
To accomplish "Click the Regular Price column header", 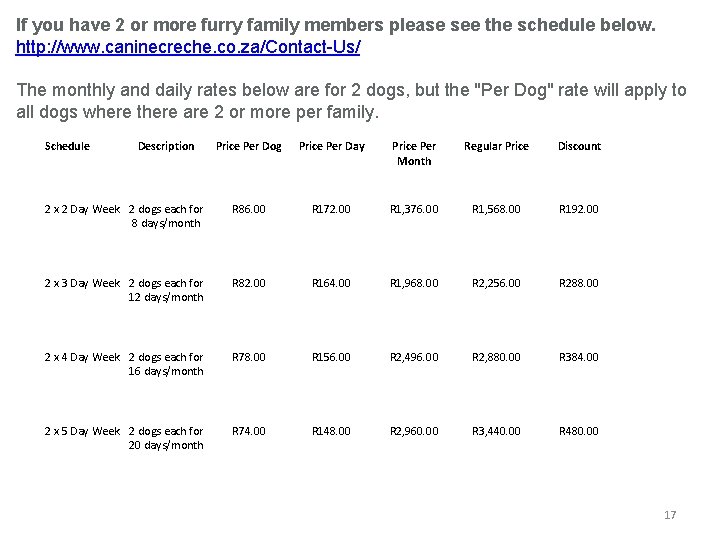I will (496, 146).
